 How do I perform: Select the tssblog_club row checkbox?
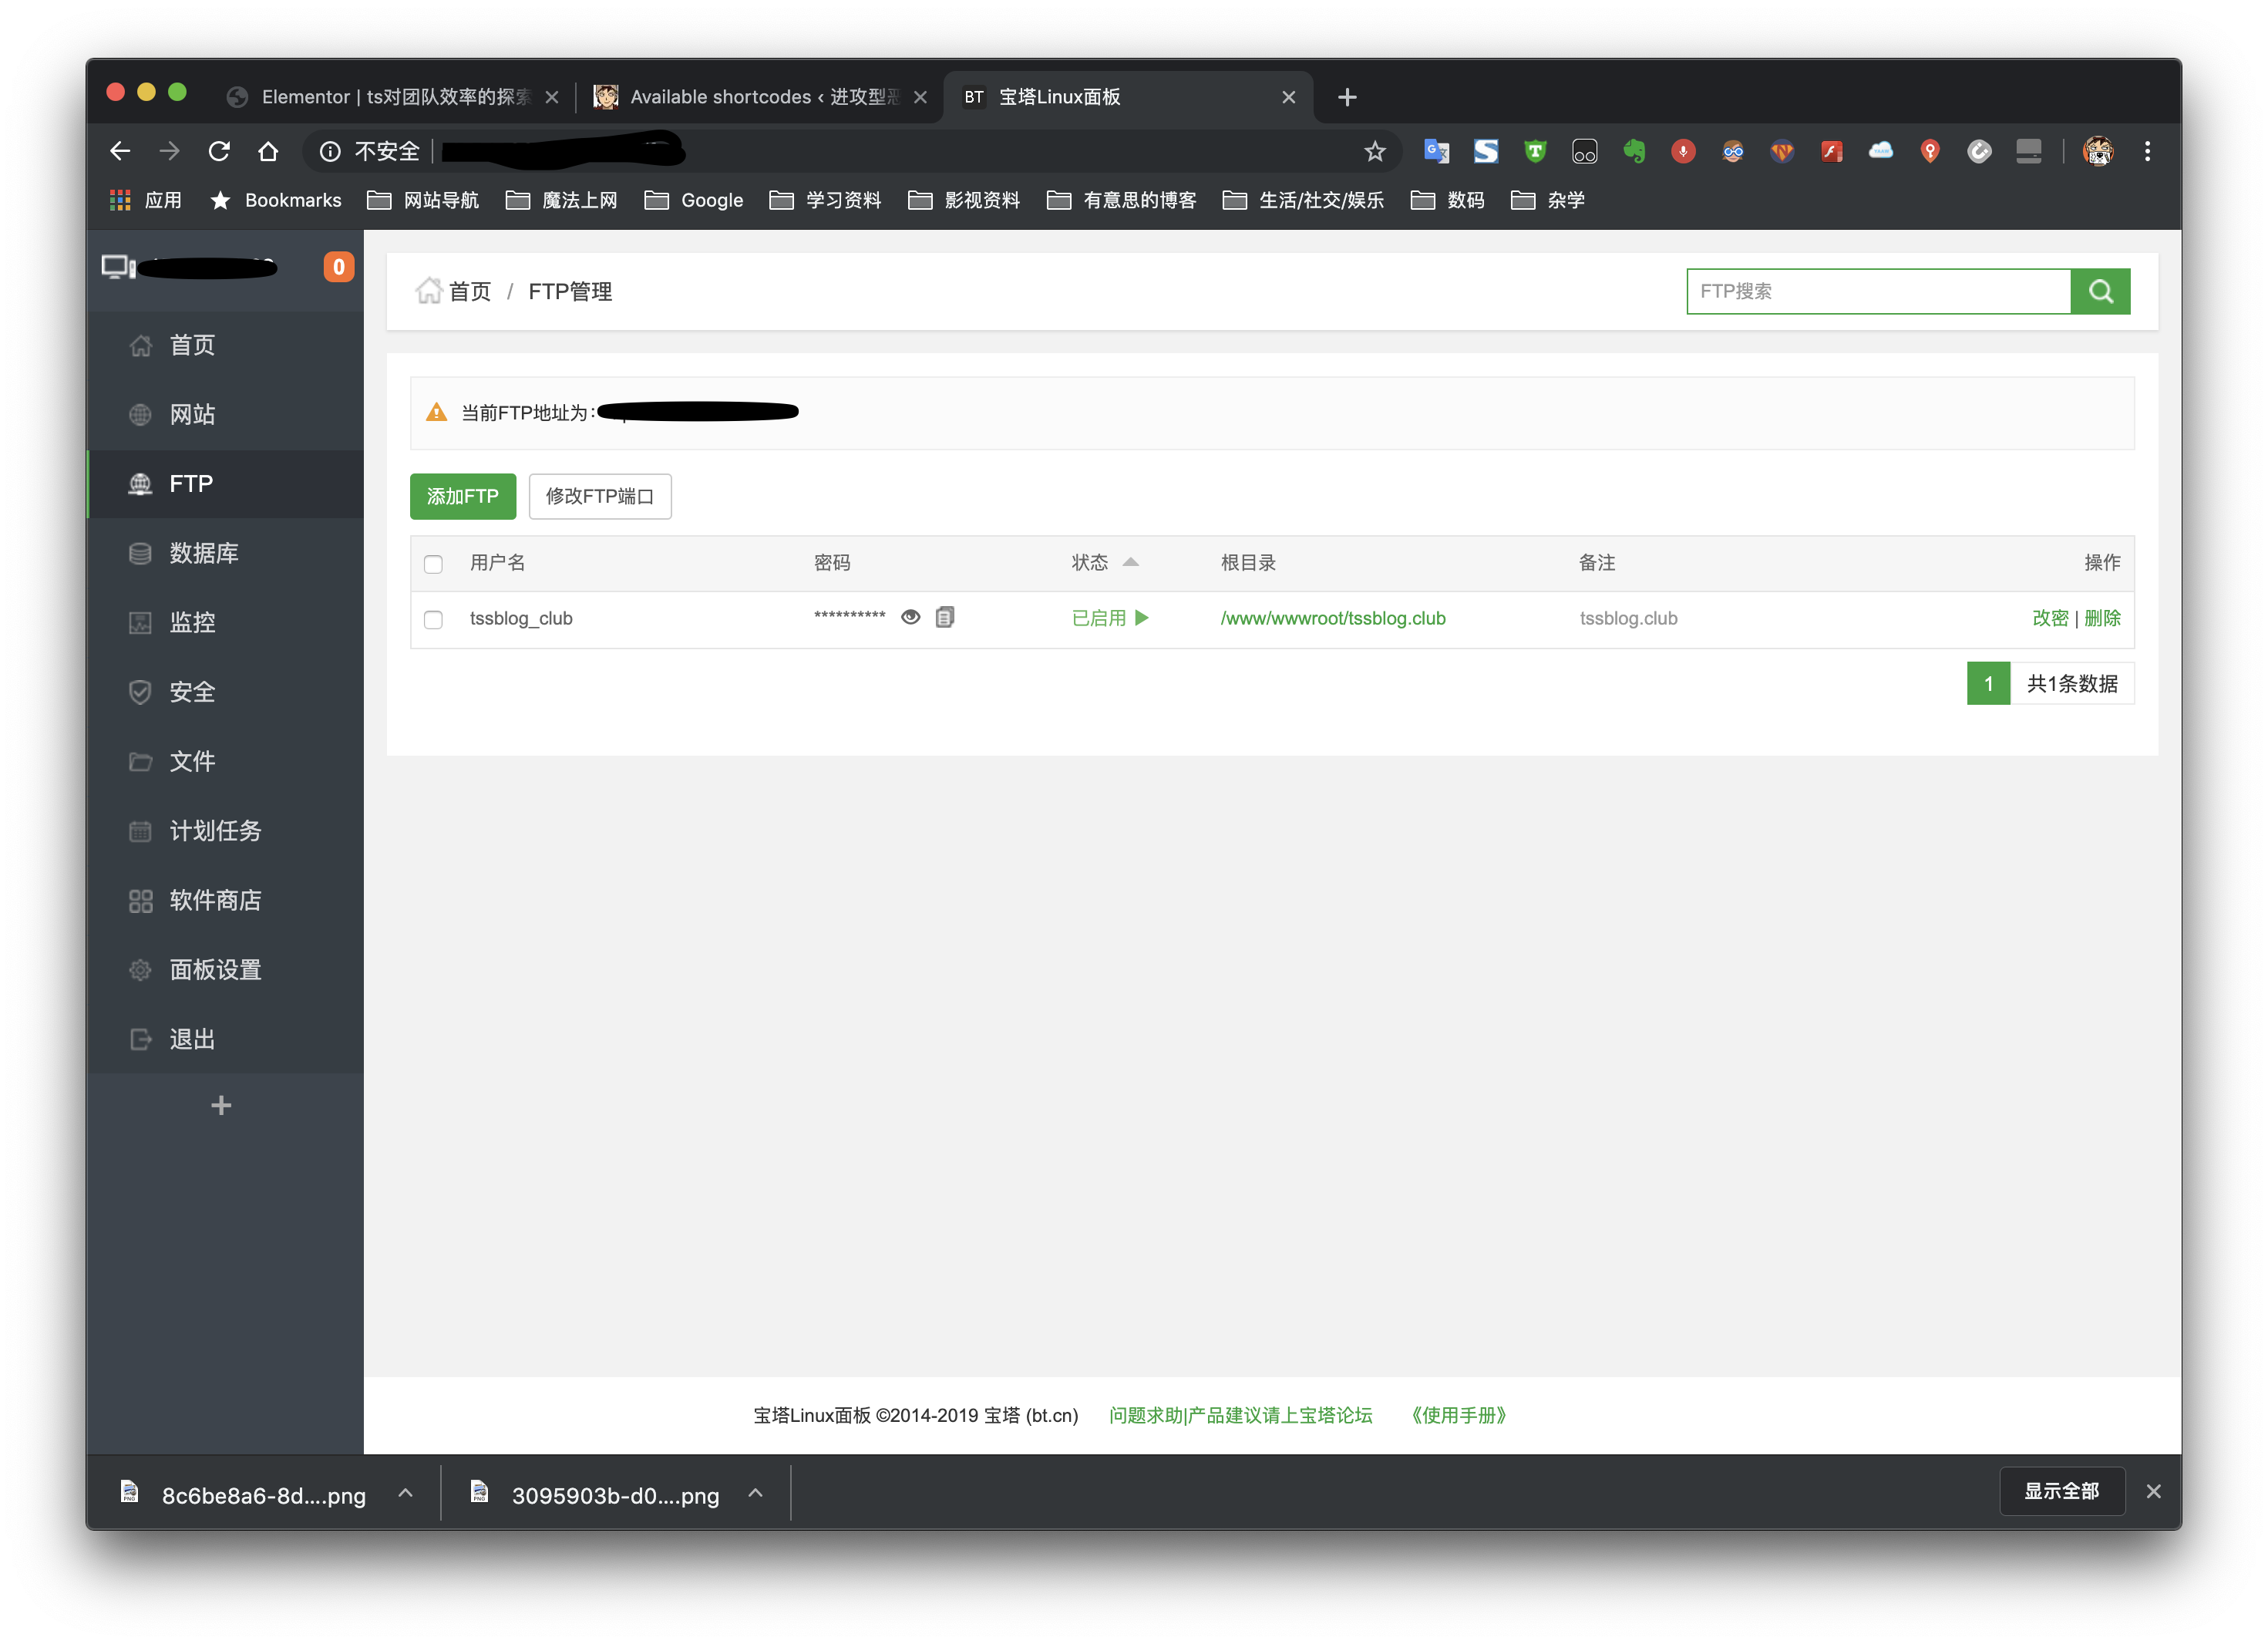pos(433,620)
